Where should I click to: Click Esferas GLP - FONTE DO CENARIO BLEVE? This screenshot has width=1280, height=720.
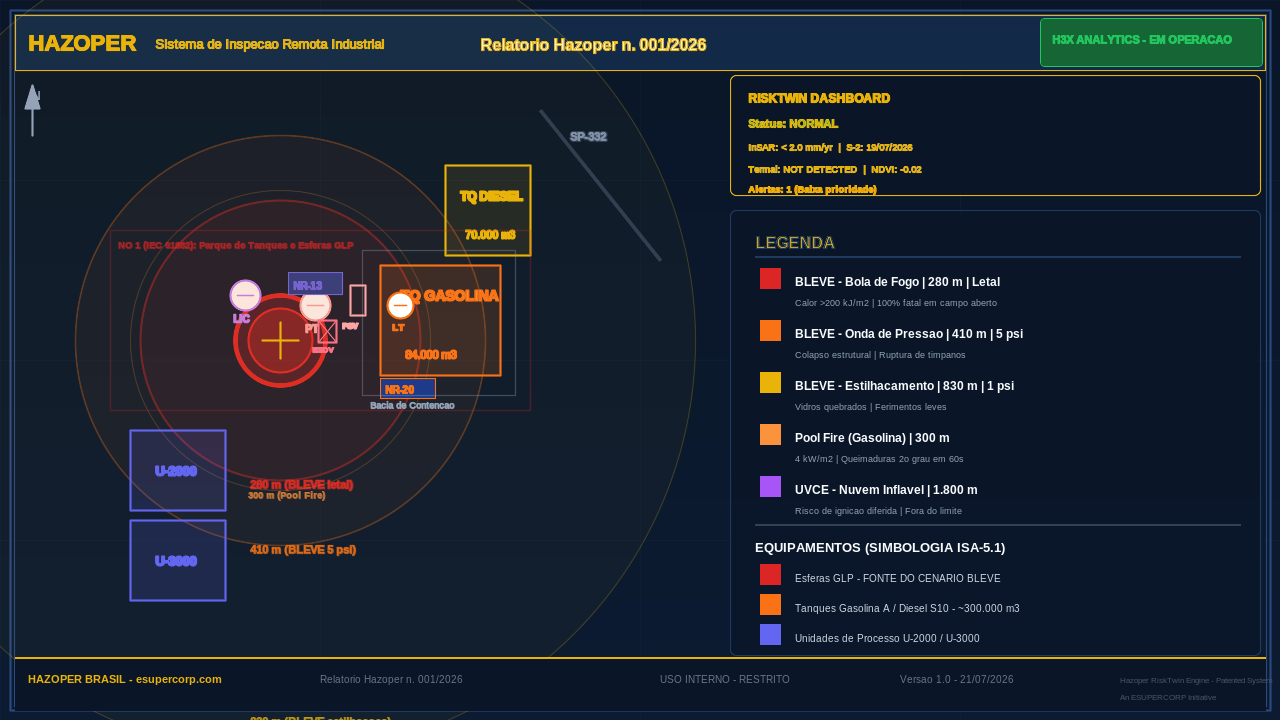coord(897,578)
